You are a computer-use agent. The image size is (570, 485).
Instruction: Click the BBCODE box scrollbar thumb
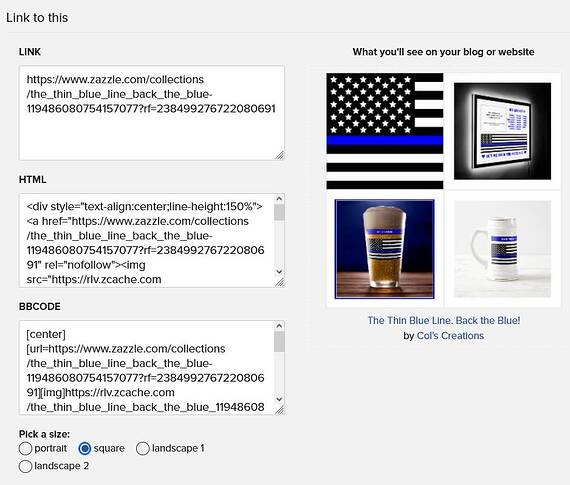[x=279, y=342]
